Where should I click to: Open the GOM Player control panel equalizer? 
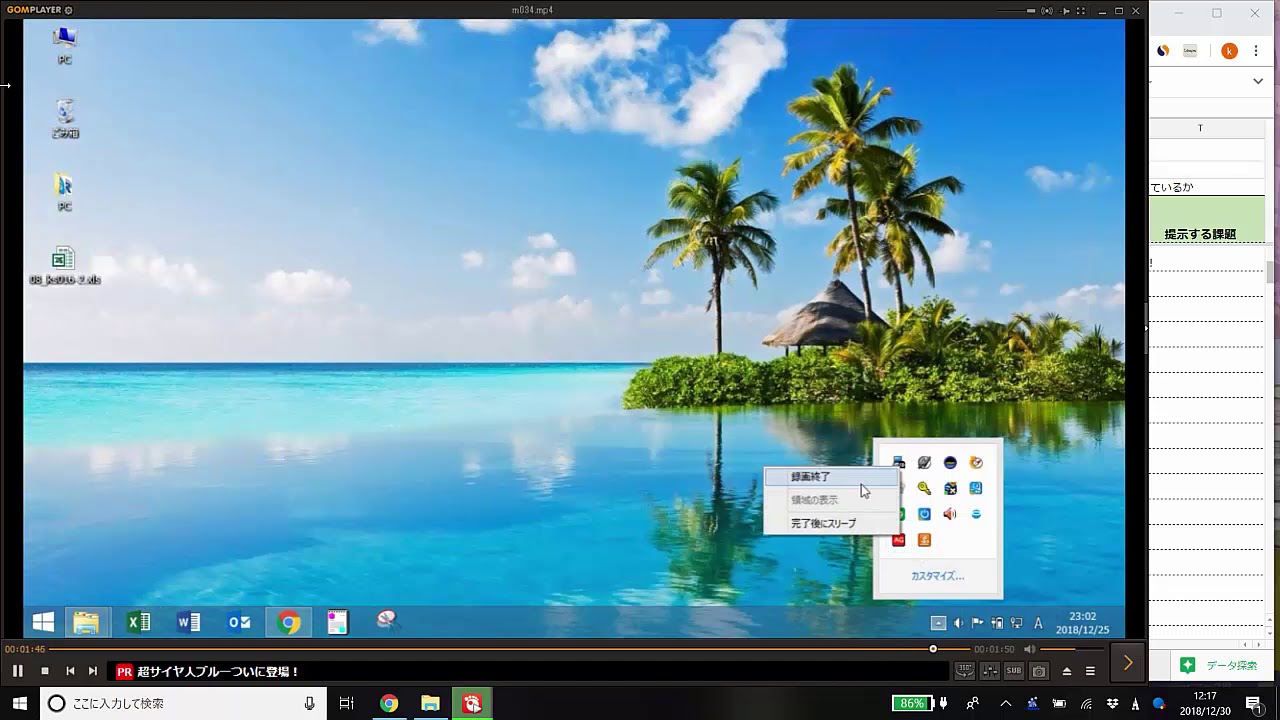pos(989,671)
